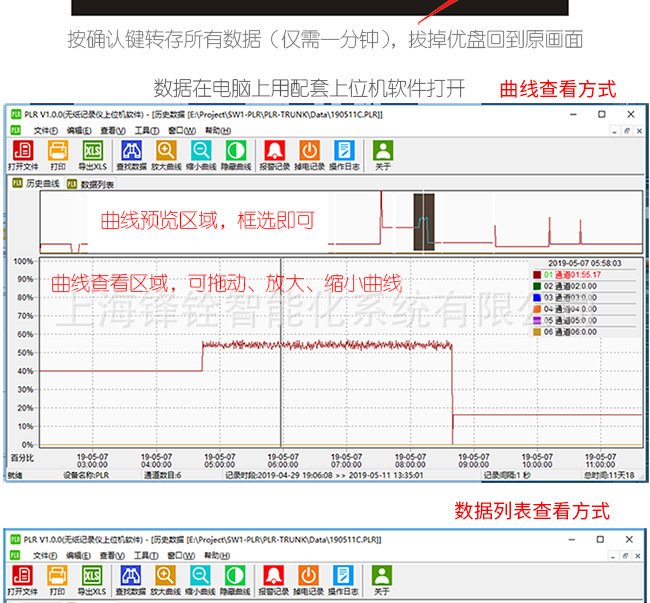The height and width of the screenshot is (603, 650).
Task: Click the blue channel 03 legend swatch
Action: click(x=537, y=297)
